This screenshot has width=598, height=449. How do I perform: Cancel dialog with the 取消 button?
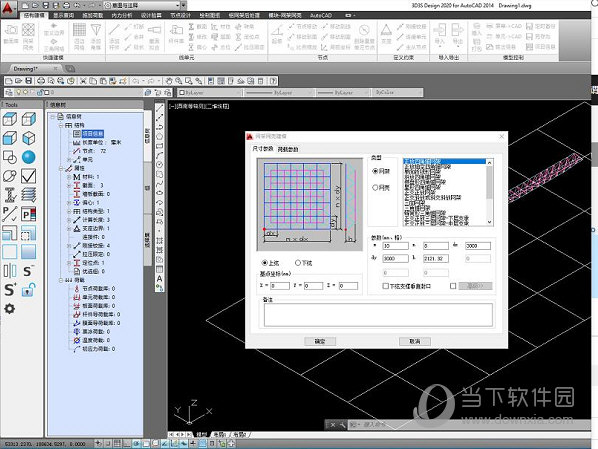[415, 341]
